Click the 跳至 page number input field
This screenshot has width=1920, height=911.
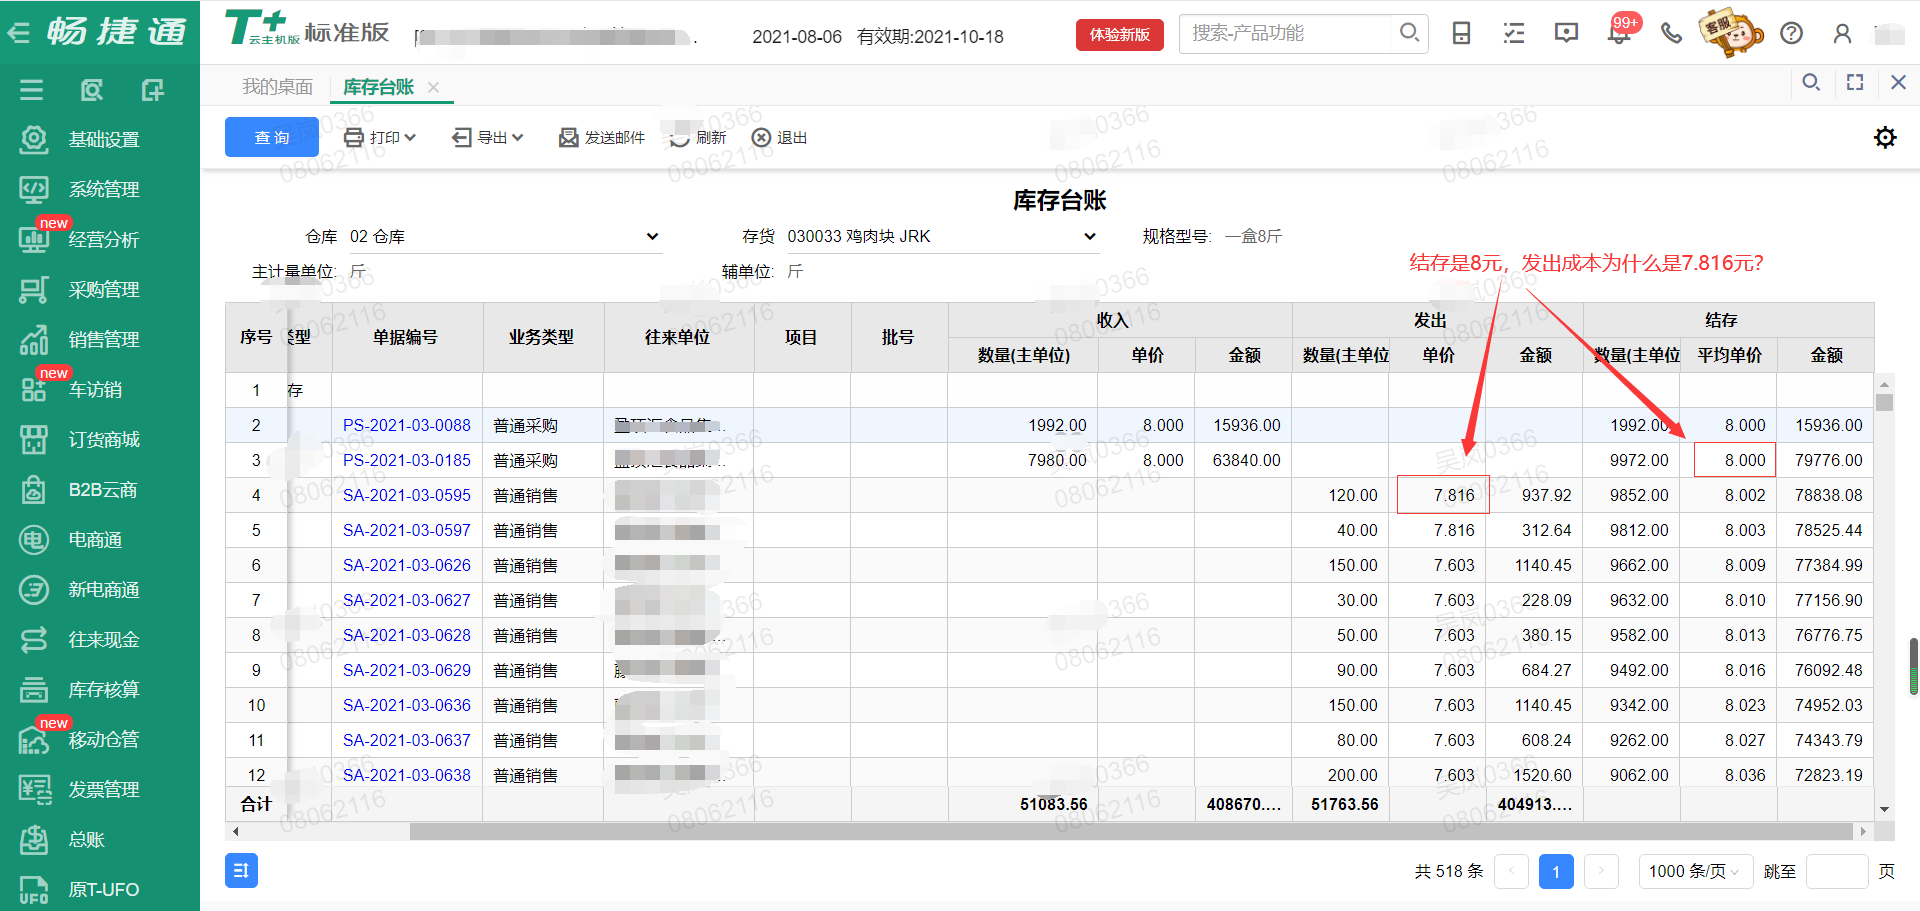(1838, 871)
